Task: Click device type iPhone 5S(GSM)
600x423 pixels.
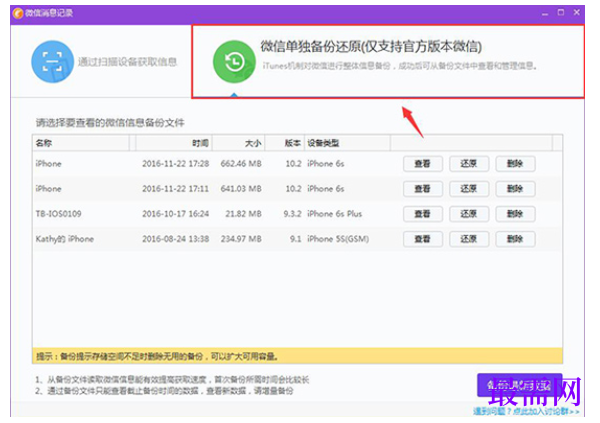Action: [x=338, y=239]
